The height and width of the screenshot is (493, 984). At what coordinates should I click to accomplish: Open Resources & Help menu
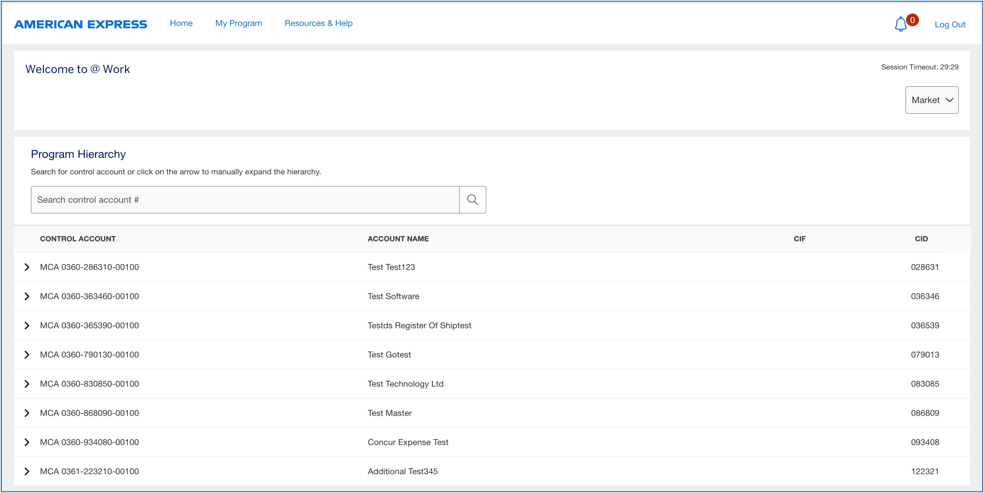pos(318,23)
